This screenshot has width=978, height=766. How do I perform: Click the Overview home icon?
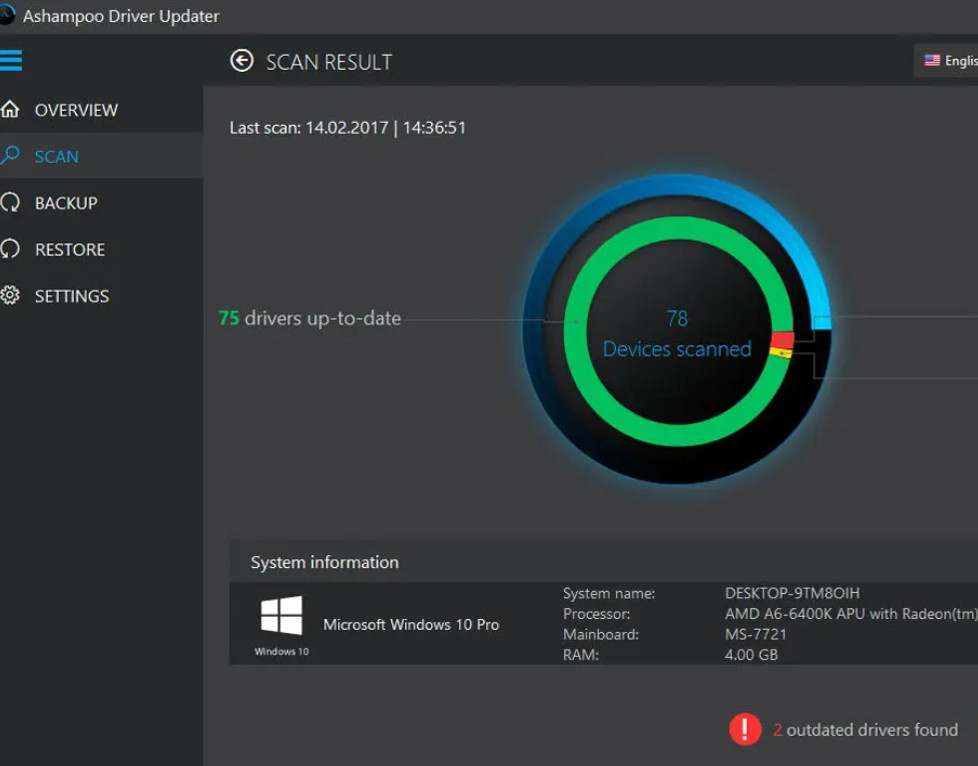pos(10,109)
